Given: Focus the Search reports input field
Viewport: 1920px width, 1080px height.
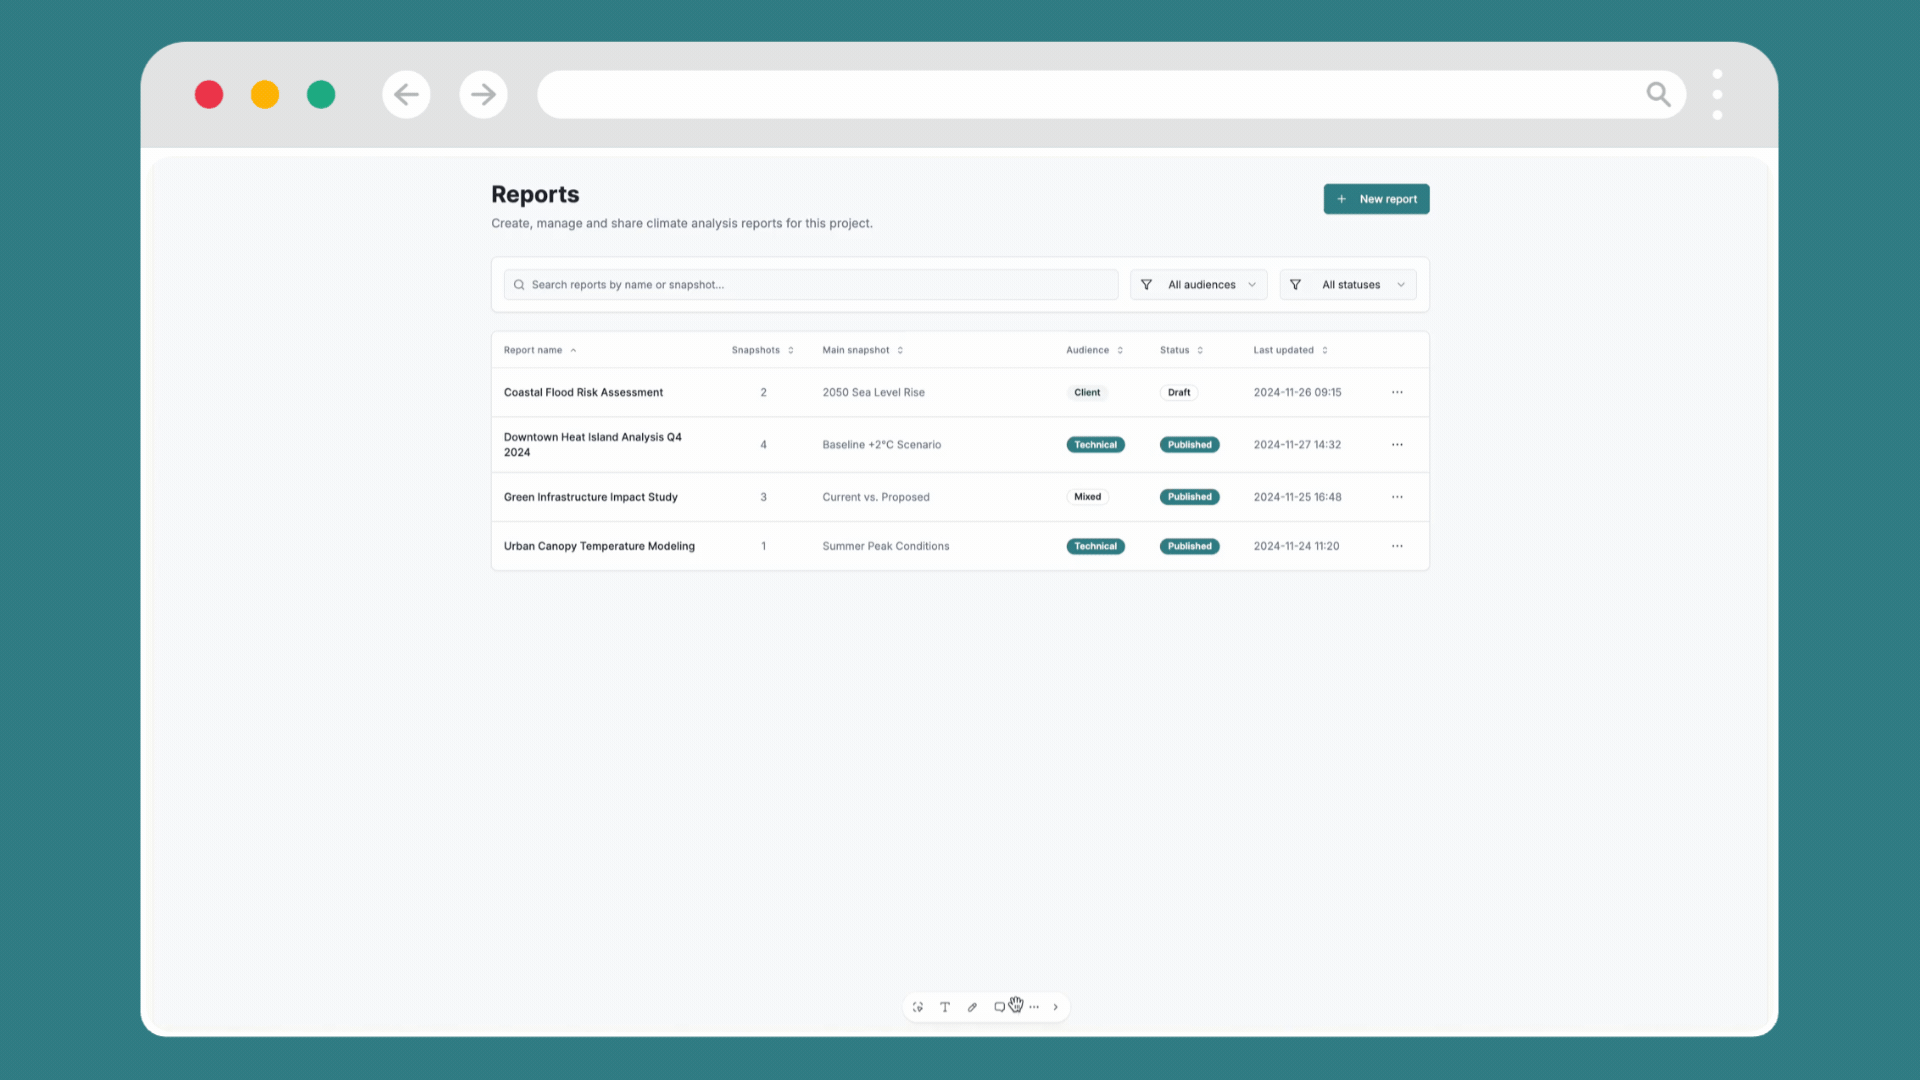Looking at the screenshot, I should click(x=810, y=285).
